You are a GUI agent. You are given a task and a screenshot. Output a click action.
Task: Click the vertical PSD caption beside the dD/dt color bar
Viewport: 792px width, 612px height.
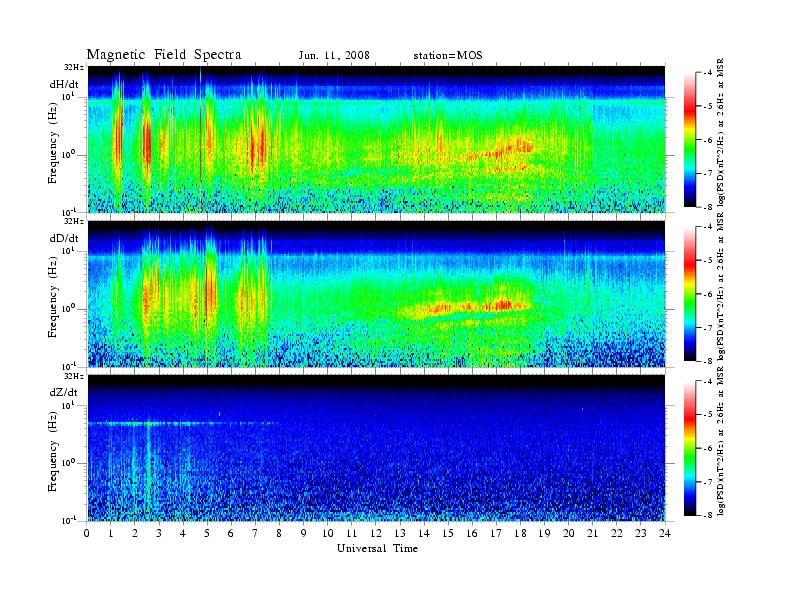coord(722,286)
